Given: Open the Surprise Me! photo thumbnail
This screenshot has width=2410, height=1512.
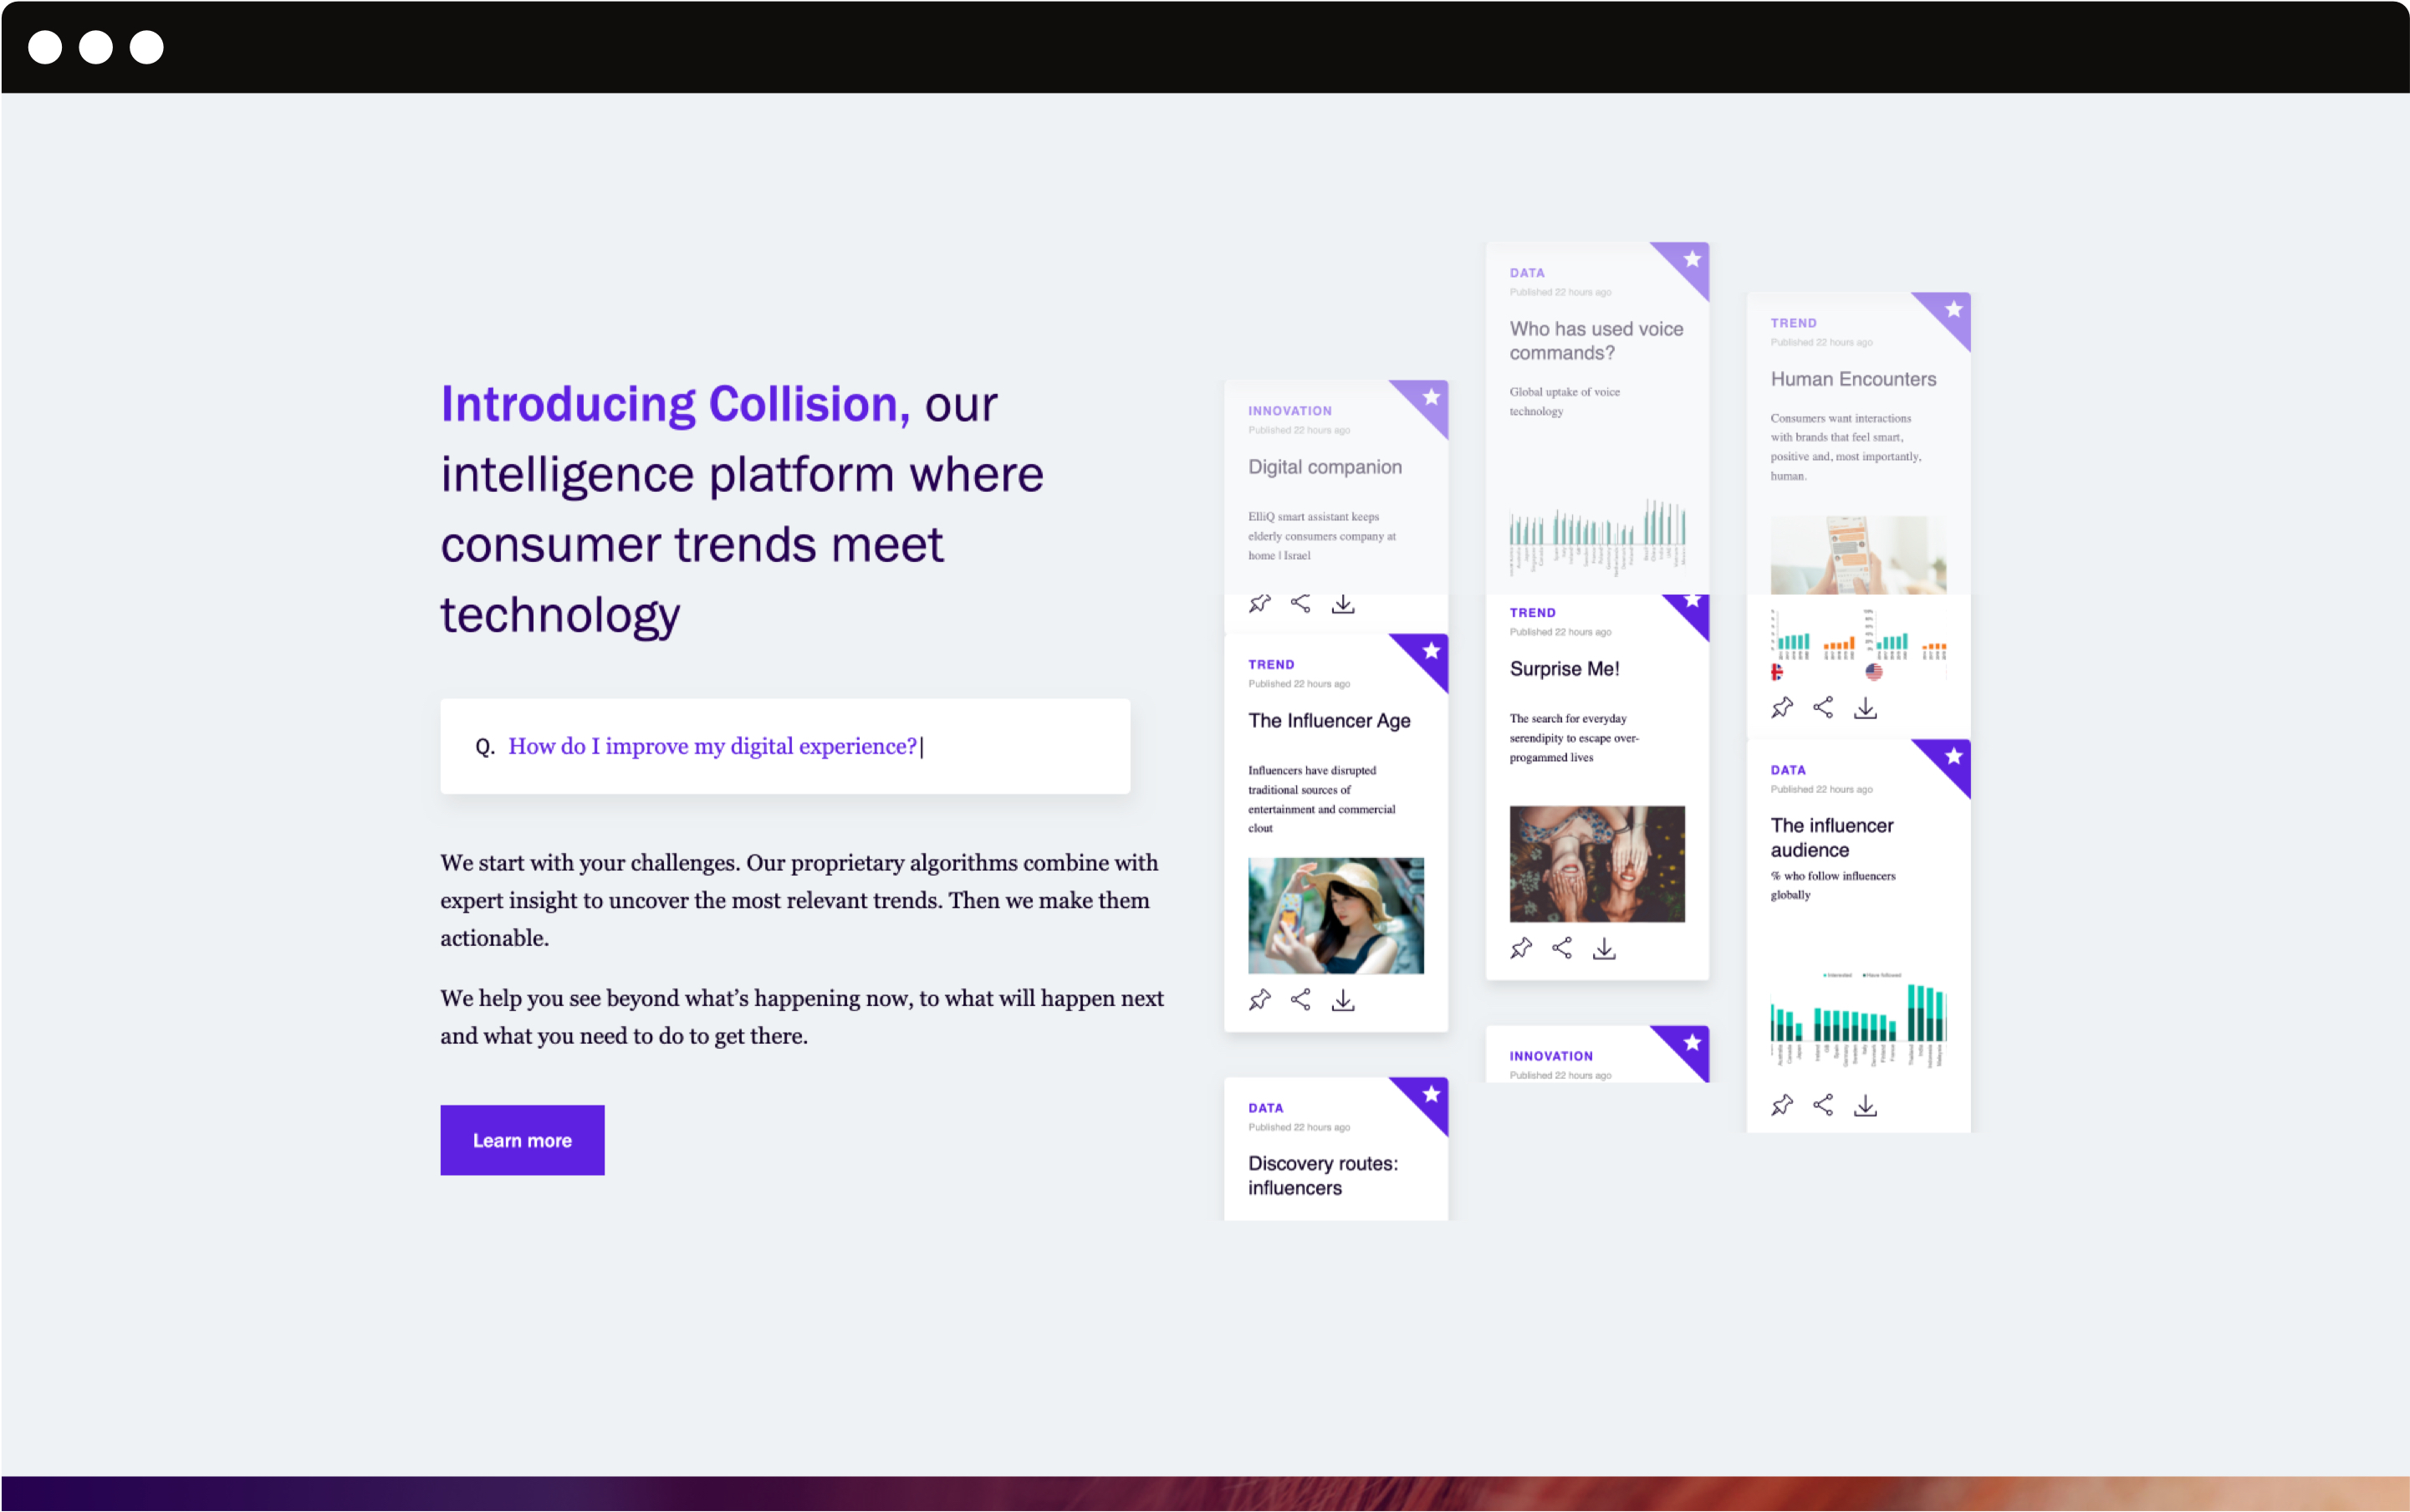Looking at the screenshot, I should [x=1596, y=863].
